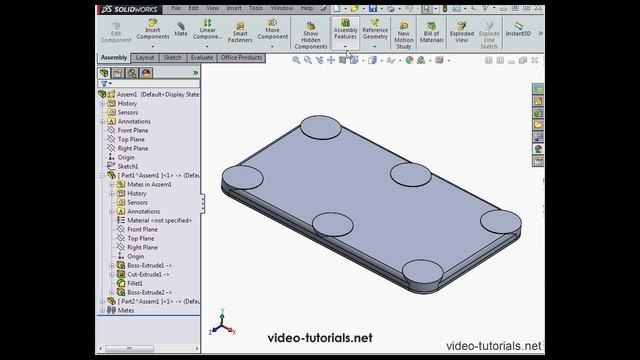Viewport: 640px width, 360px height.
Task: Create a New Motion Study
Action: click(x=404, y=36)
